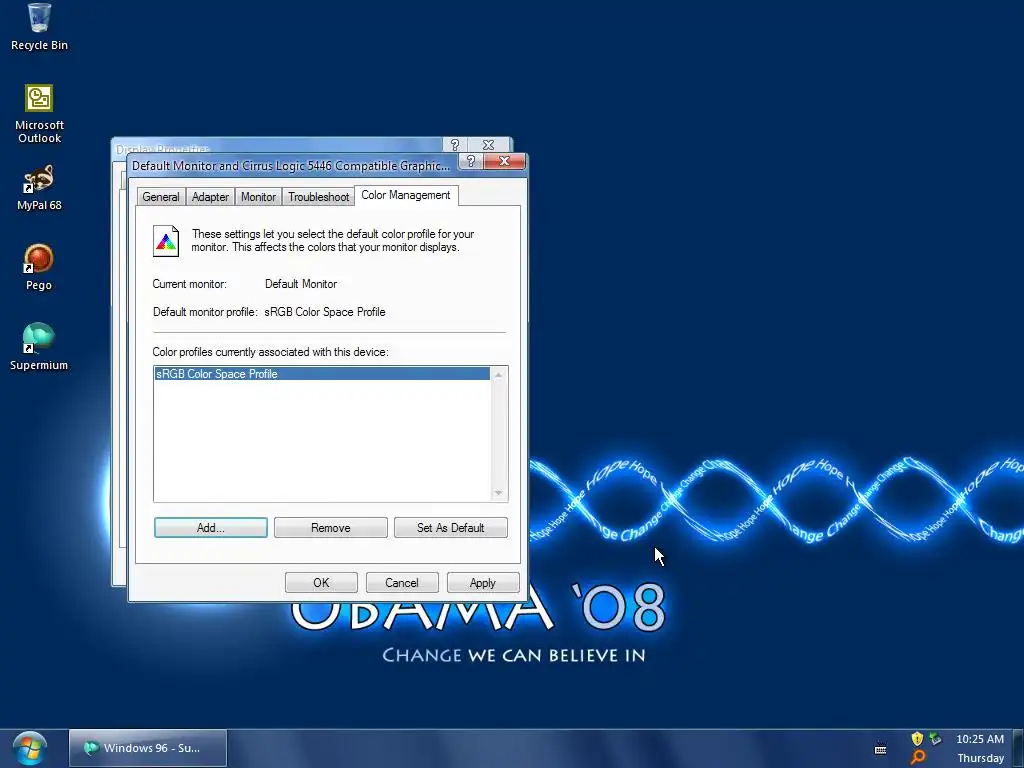Switch to the Monitor tab
Screen dimensions: 1024x768
pos(258,197)
